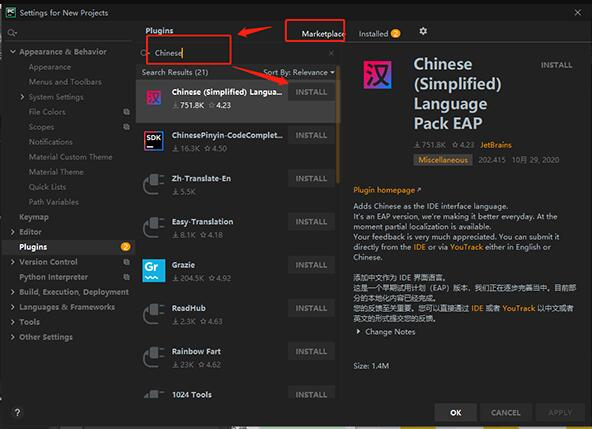This screenshot has height=429, width=592.
Task: Click the Zh-Translate-En plugin icon
Action: click(154, 184)
